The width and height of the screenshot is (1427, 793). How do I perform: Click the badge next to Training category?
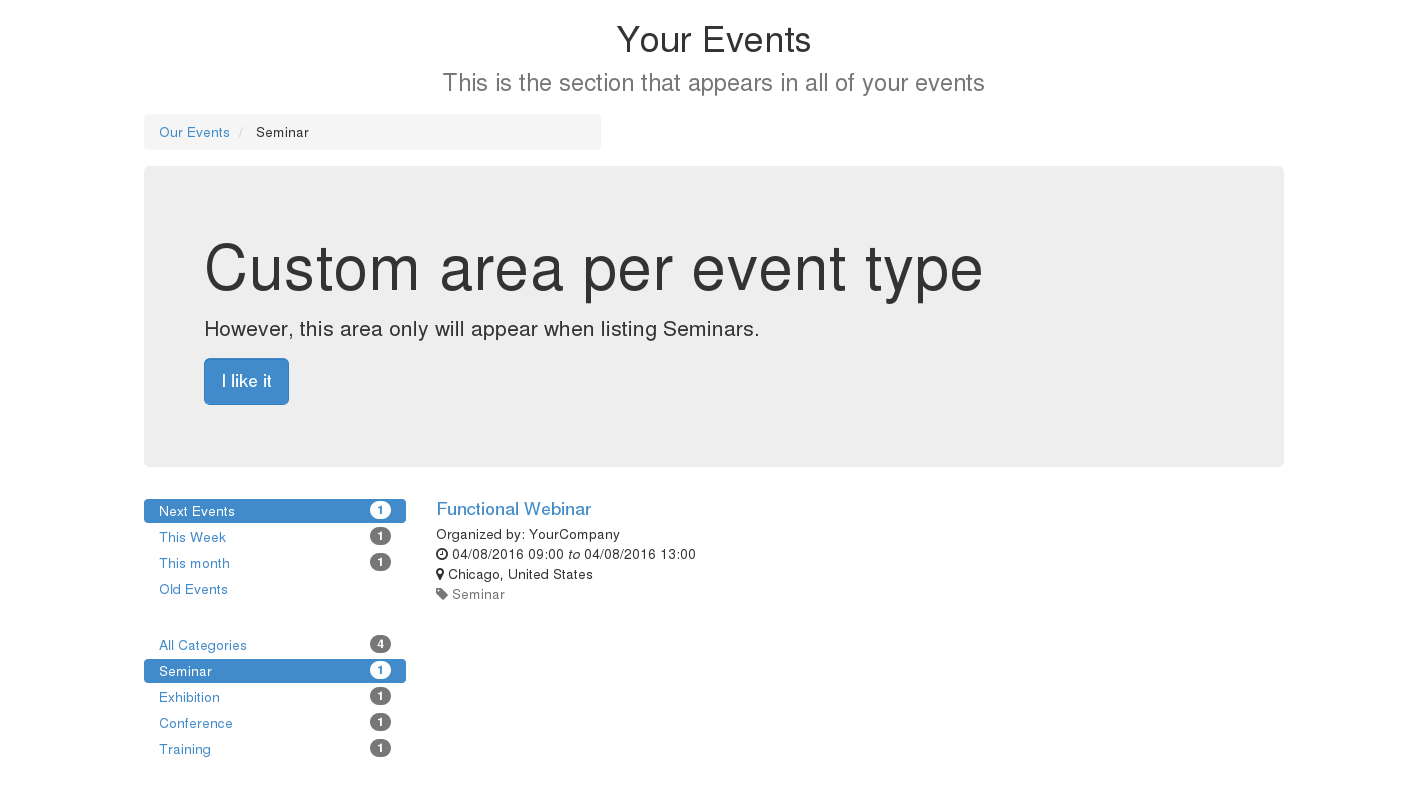click(x=380, y=747)
